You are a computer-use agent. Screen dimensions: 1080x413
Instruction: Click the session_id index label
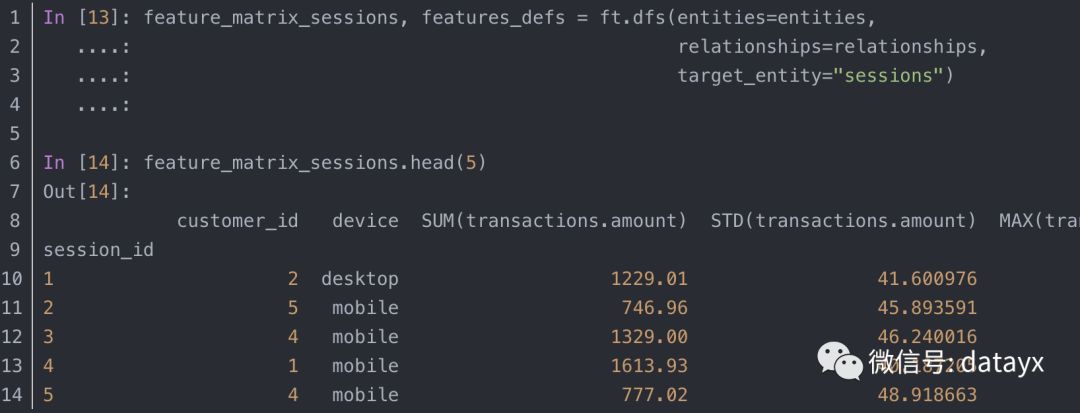coord(98,250)
